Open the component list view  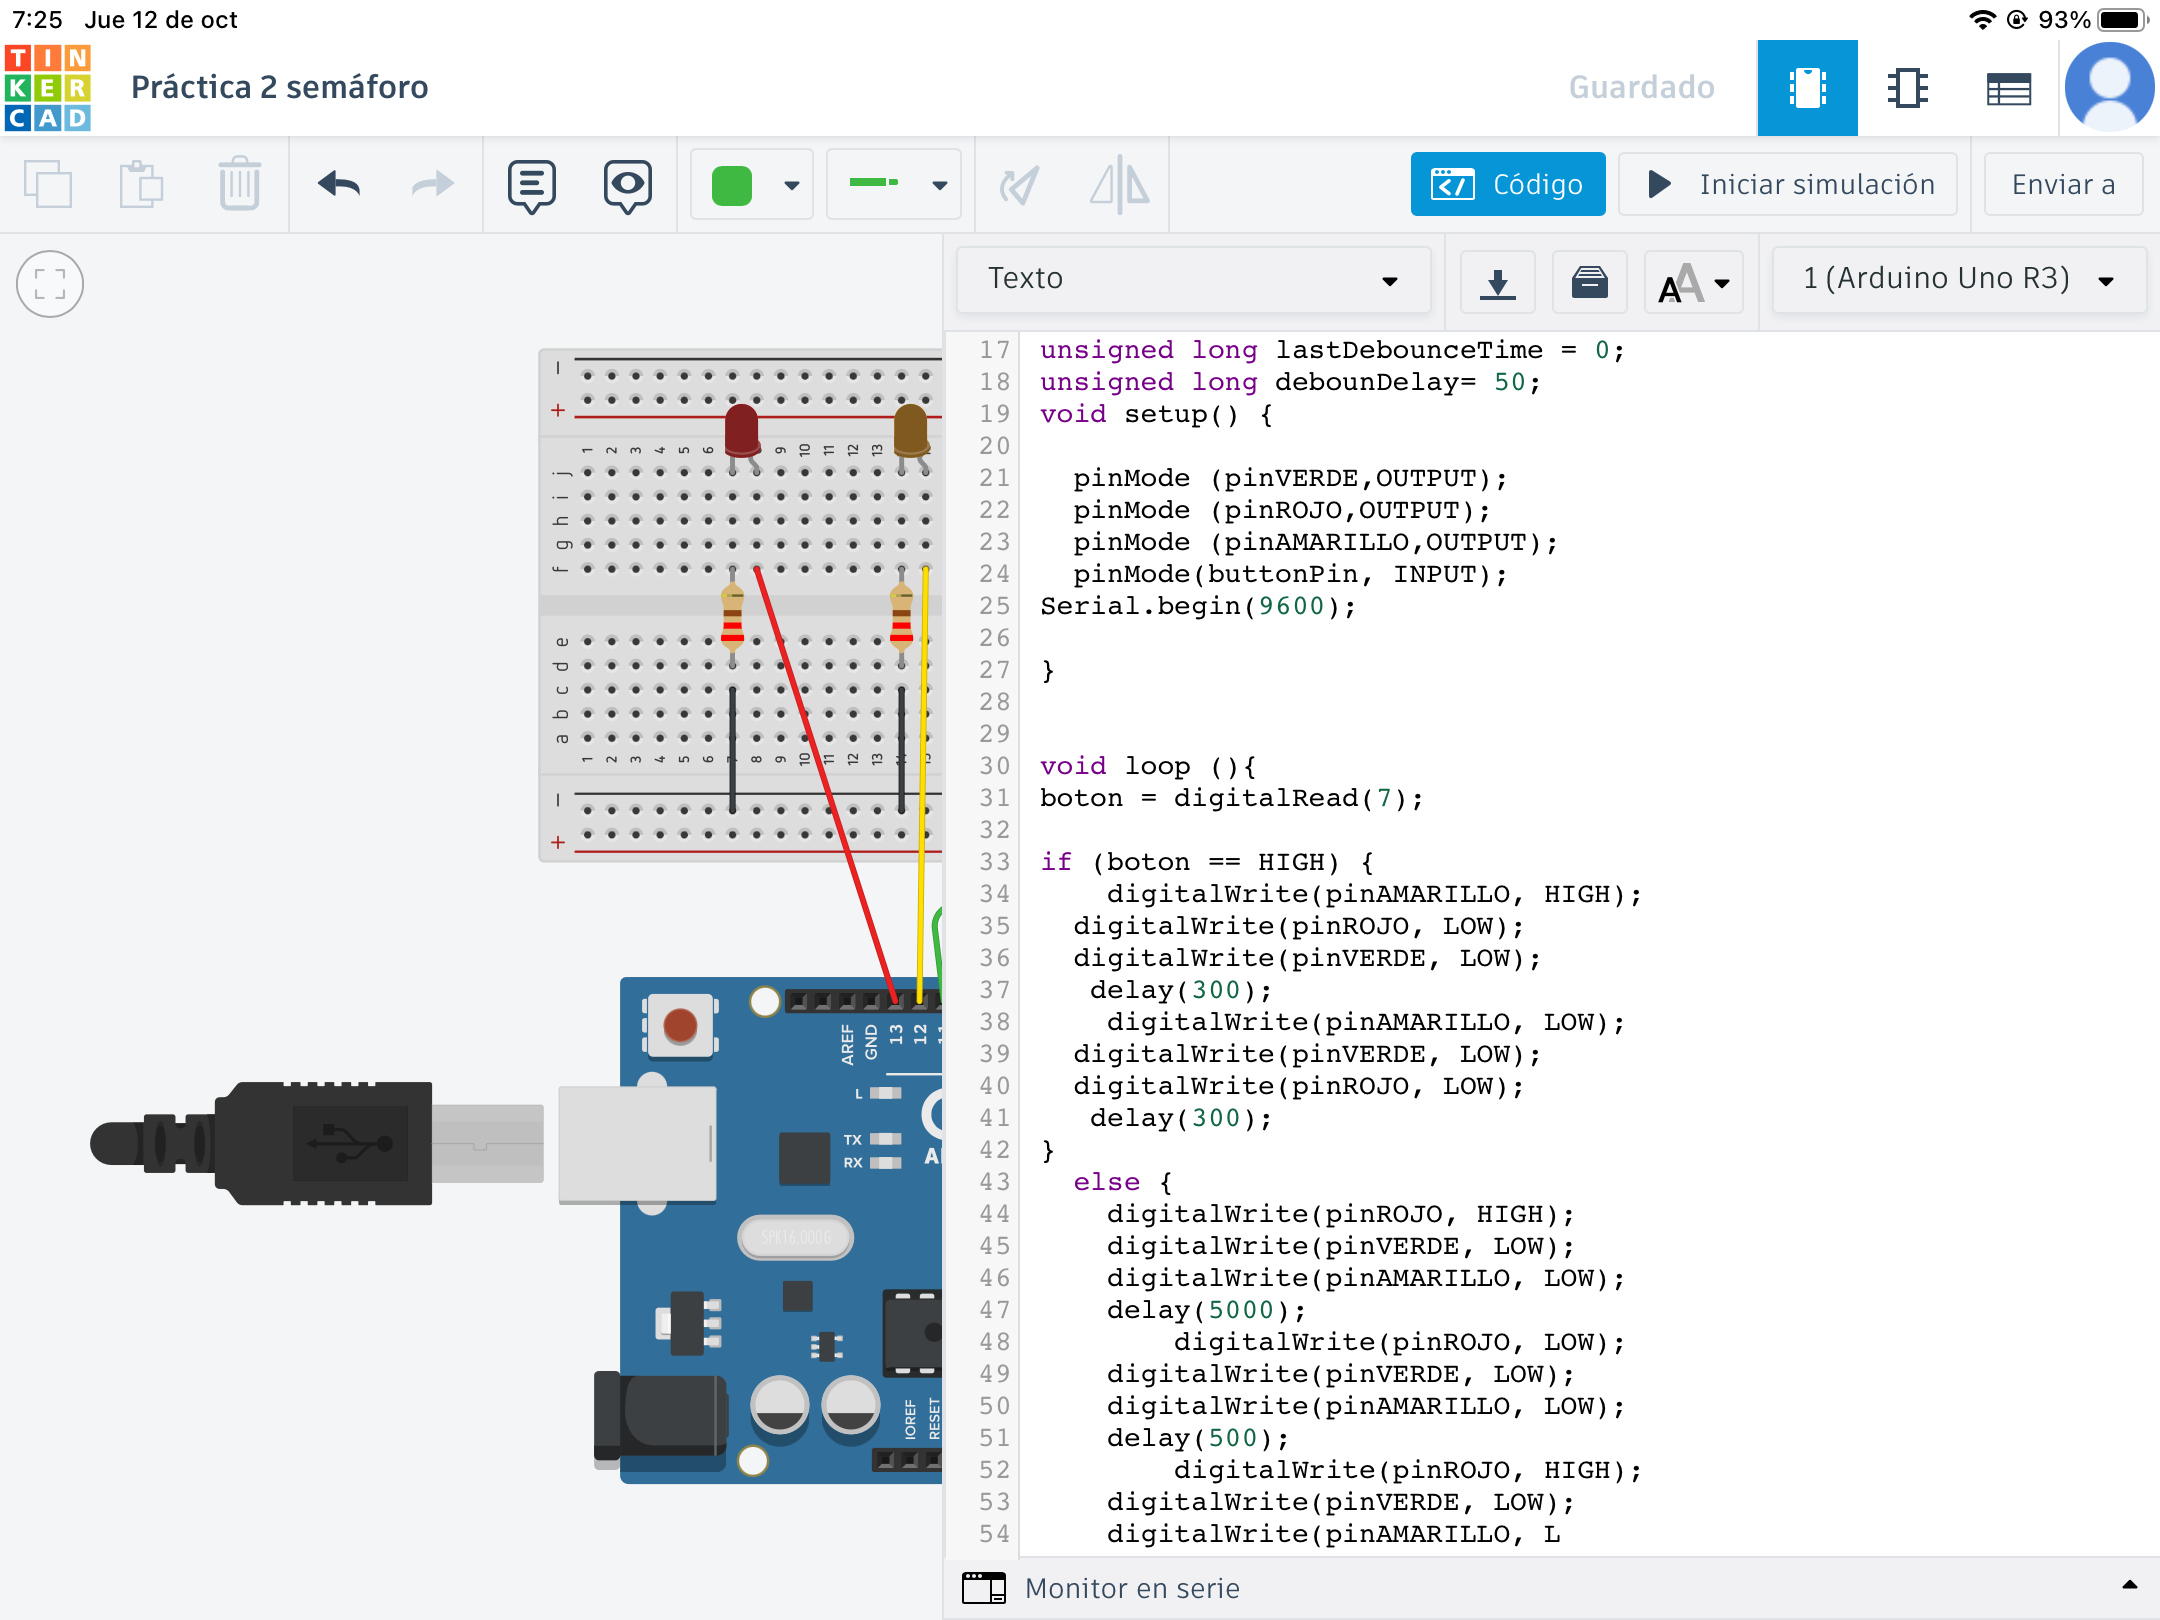pos(2008,88)
